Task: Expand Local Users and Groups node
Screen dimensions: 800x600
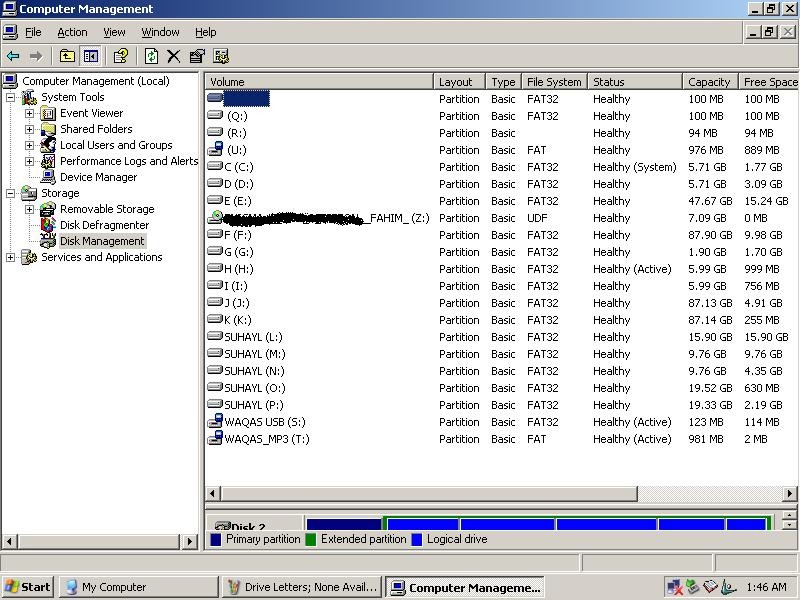Action: coord(30,145)
